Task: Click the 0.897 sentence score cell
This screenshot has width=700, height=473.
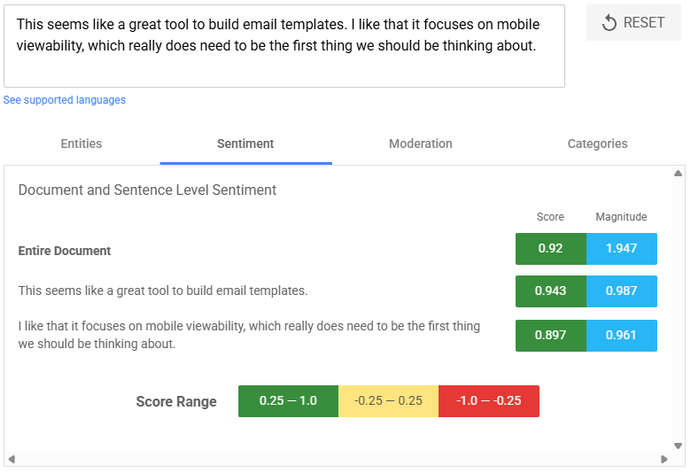Action: pos(550,336)
